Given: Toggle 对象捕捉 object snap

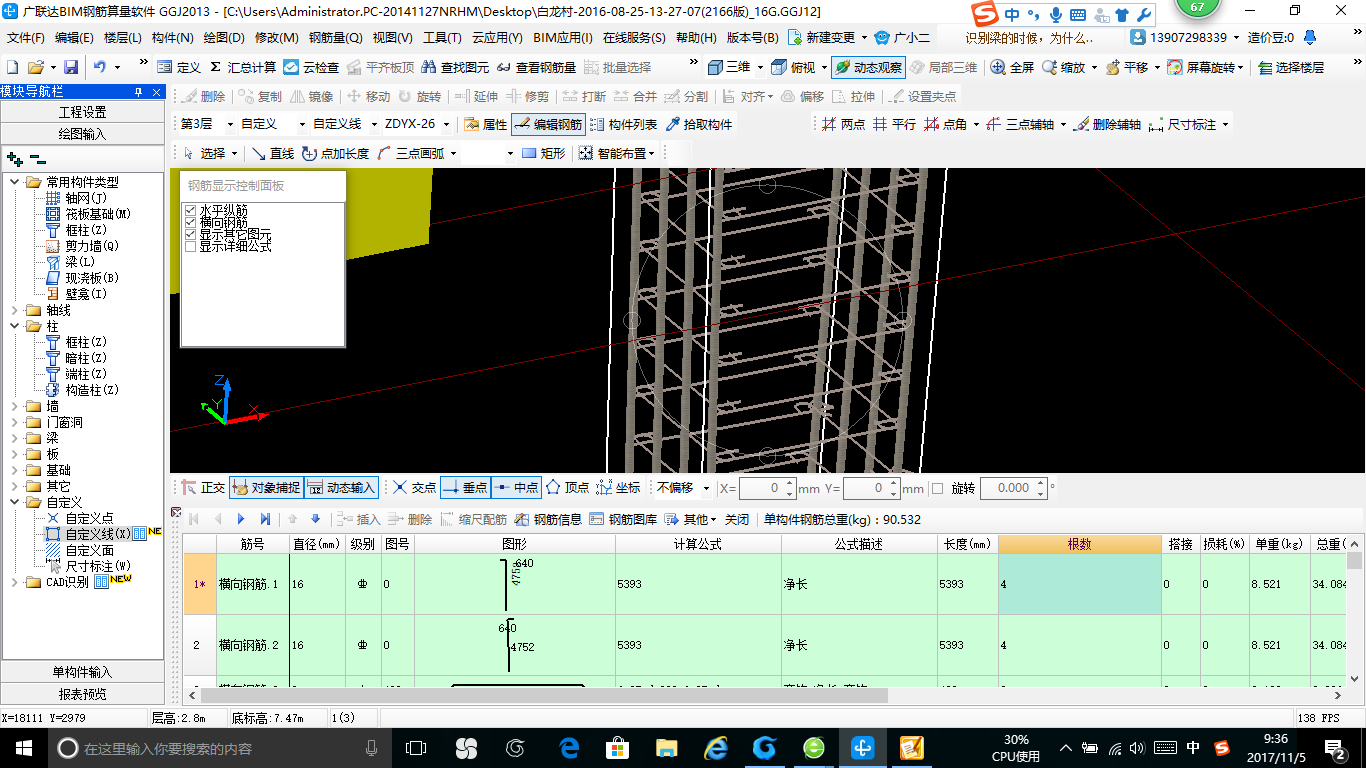Looking at the screenshot, I should click(266, 488).
